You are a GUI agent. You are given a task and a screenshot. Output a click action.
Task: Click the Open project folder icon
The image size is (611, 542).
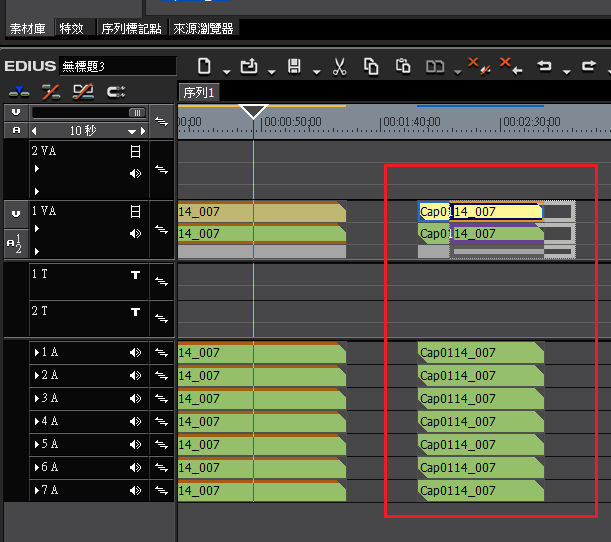coord(249,67)
